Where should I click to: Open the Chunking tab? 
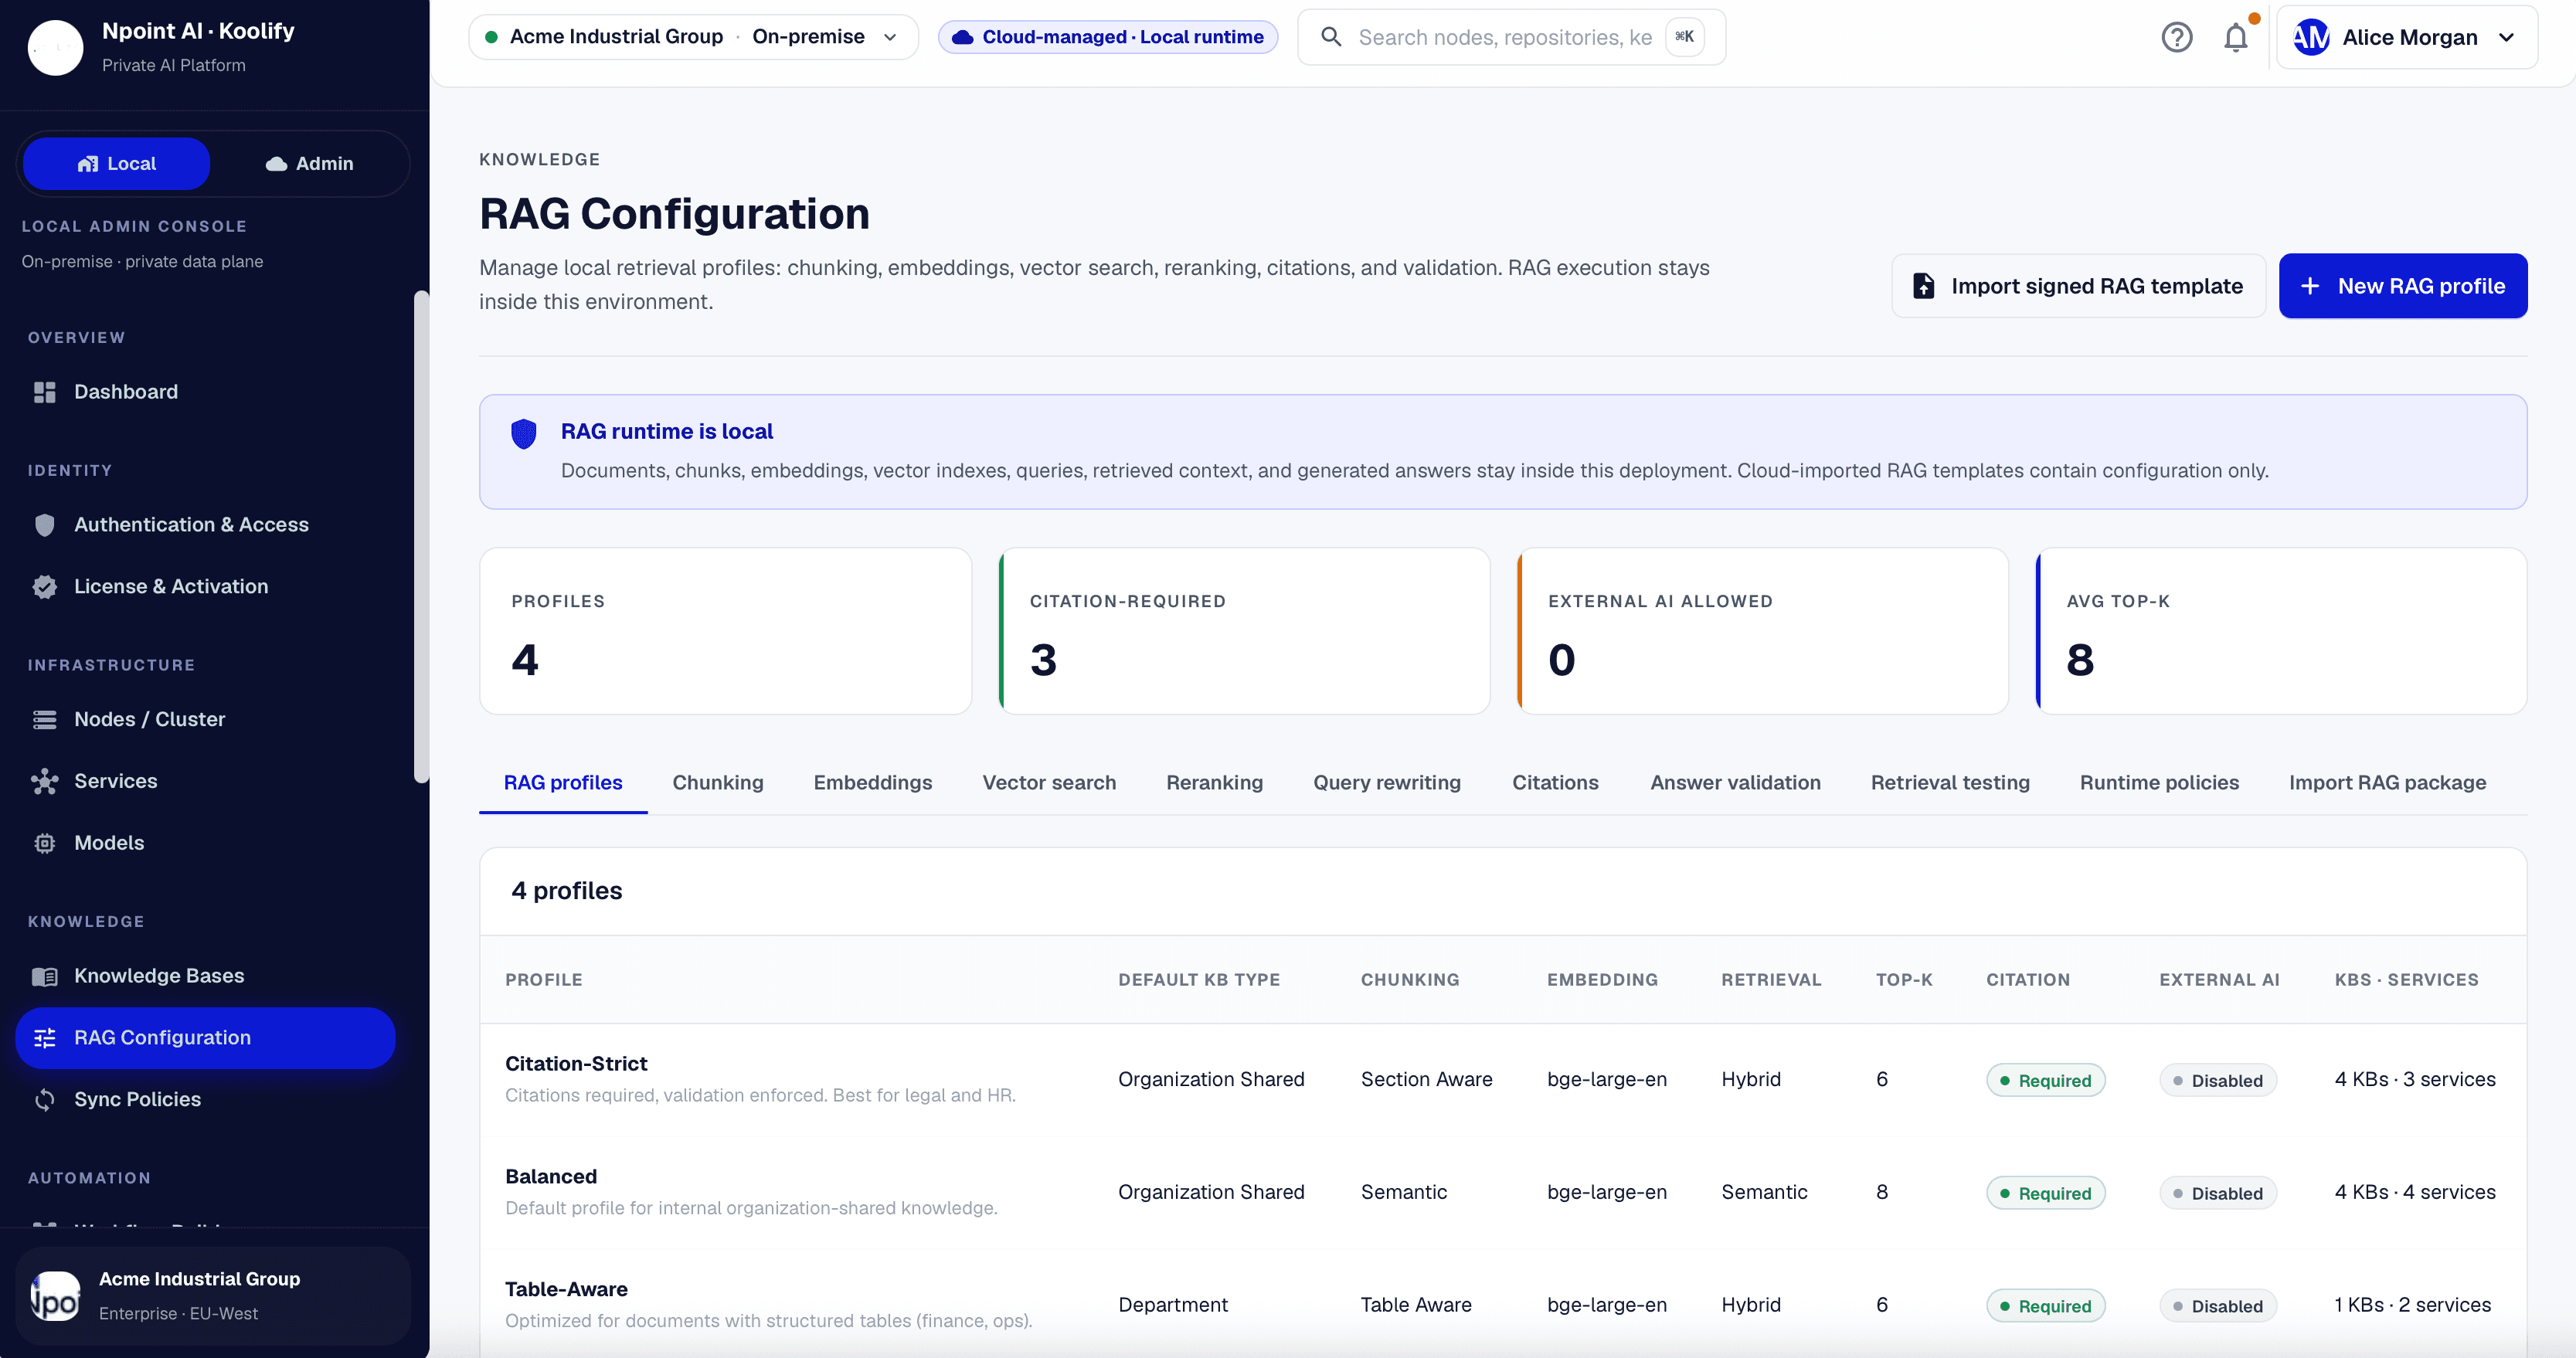[x=717, y=783]
